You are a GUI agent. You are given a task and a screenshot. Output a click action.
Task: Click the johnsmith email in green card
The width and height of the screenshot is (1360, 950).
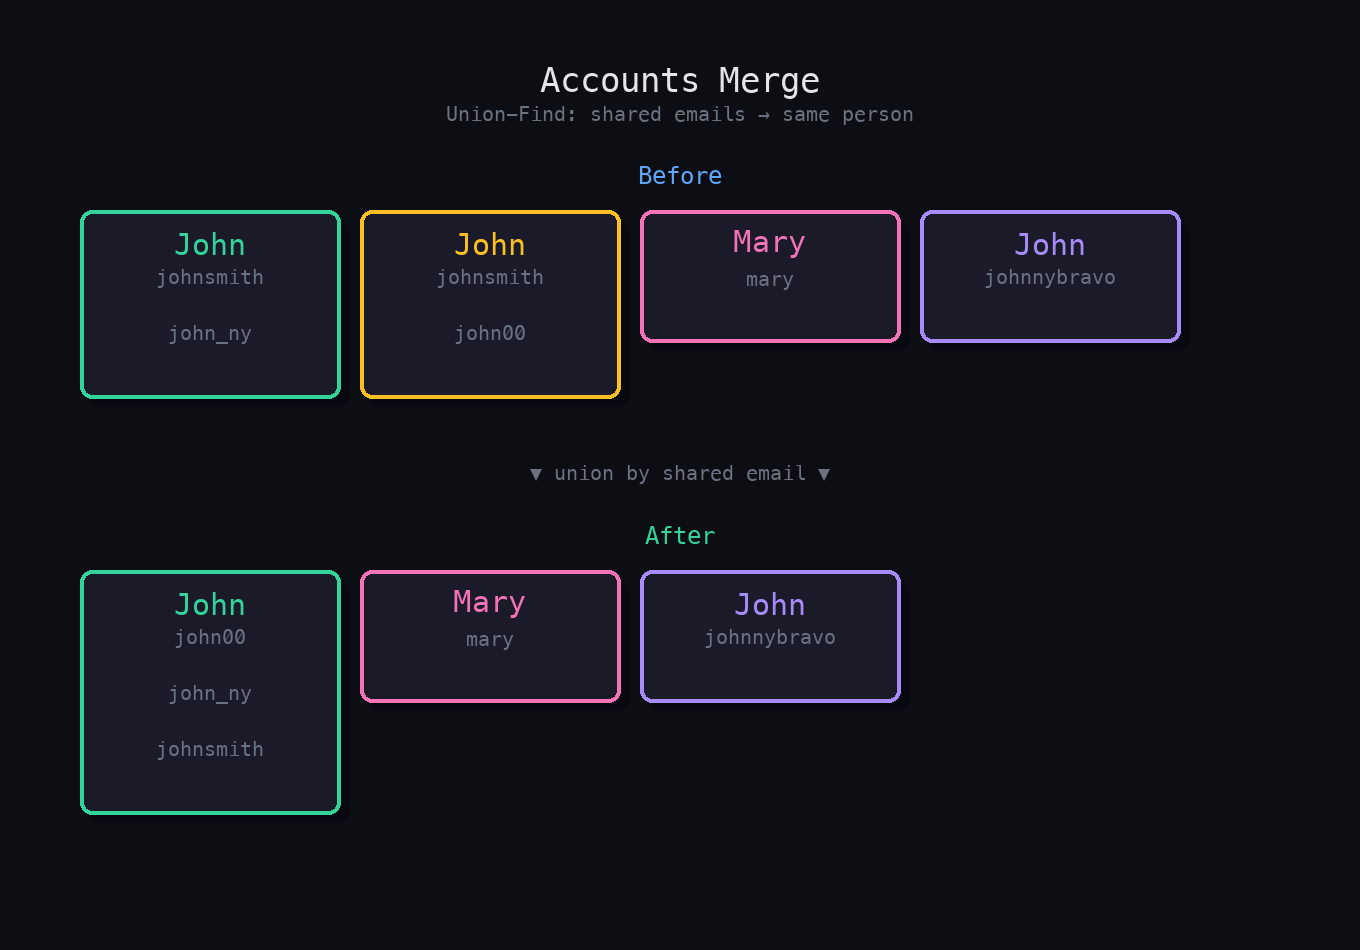tap(210, 277)
